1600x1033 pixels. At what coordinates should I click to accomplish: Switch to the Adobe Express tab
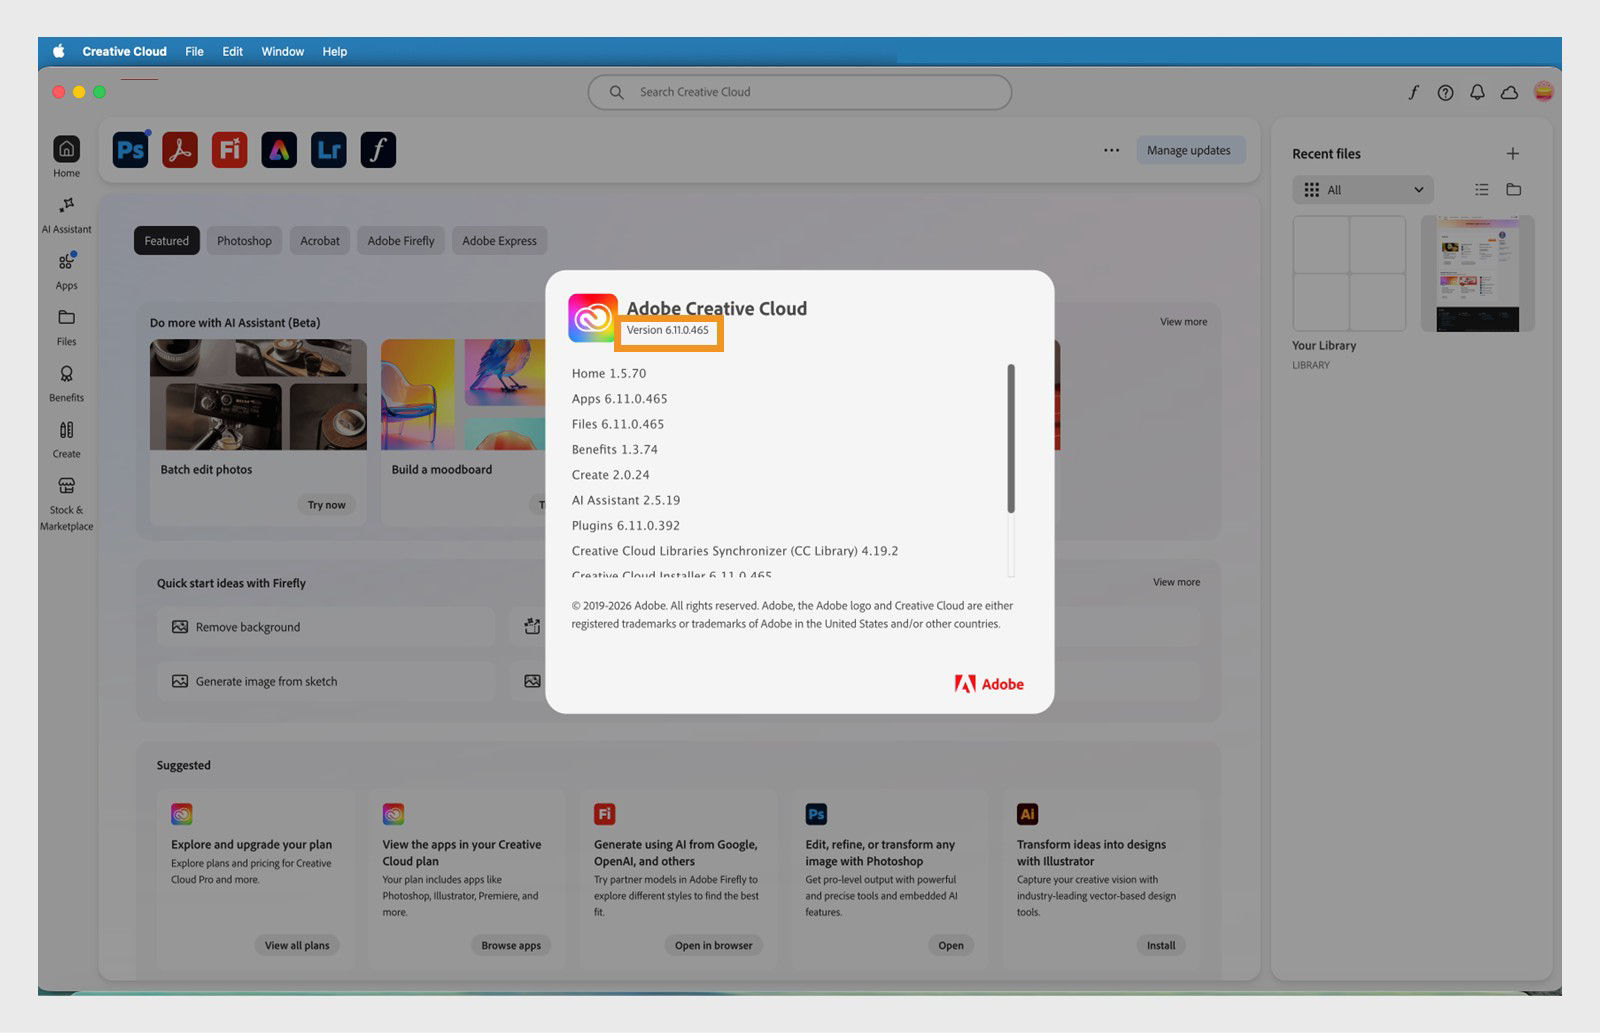[x=499, y=241]
